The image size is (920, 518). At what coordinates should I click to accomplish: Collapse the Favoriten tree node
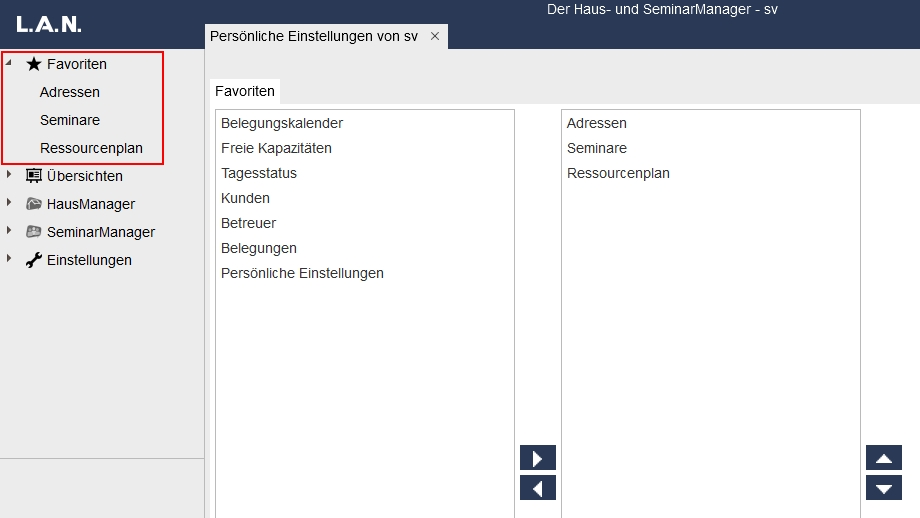tap(9, 63)
